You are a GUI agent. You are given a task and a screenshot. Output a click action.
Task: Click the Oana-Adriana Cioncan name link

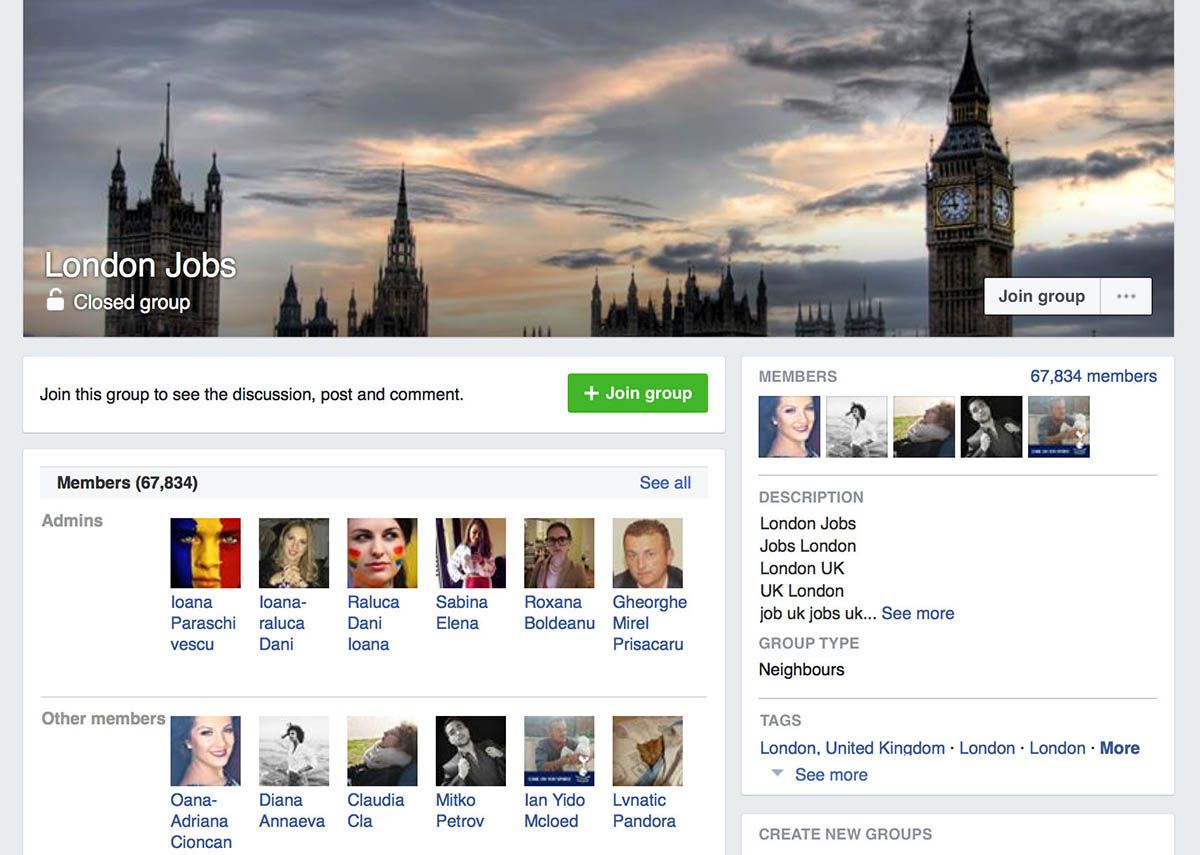click(x=201, y=821)
